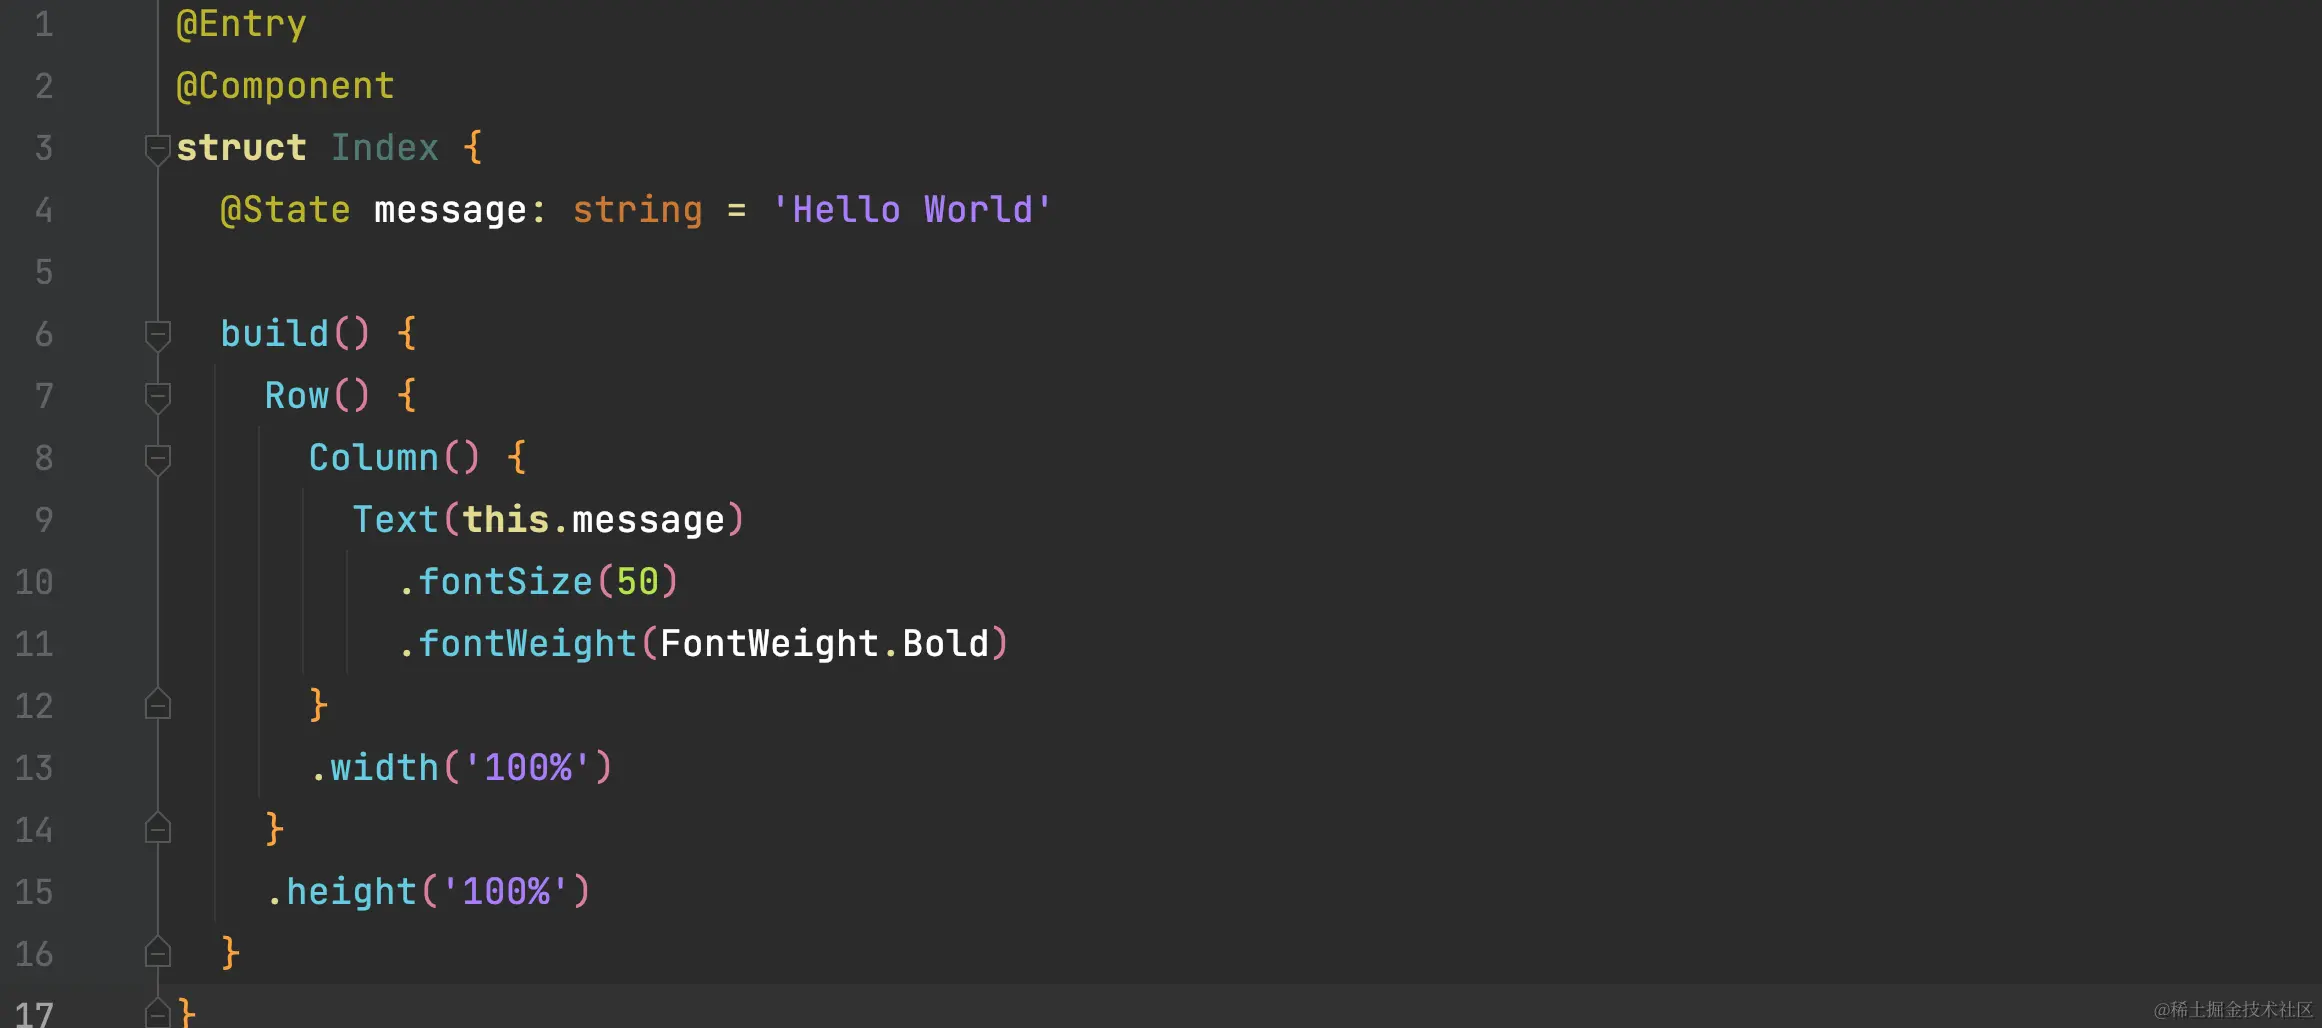This screenshot has height=1028, width=2322.
Task: Click line number 1 in the gutter
Action: click(x=43, y=24)
